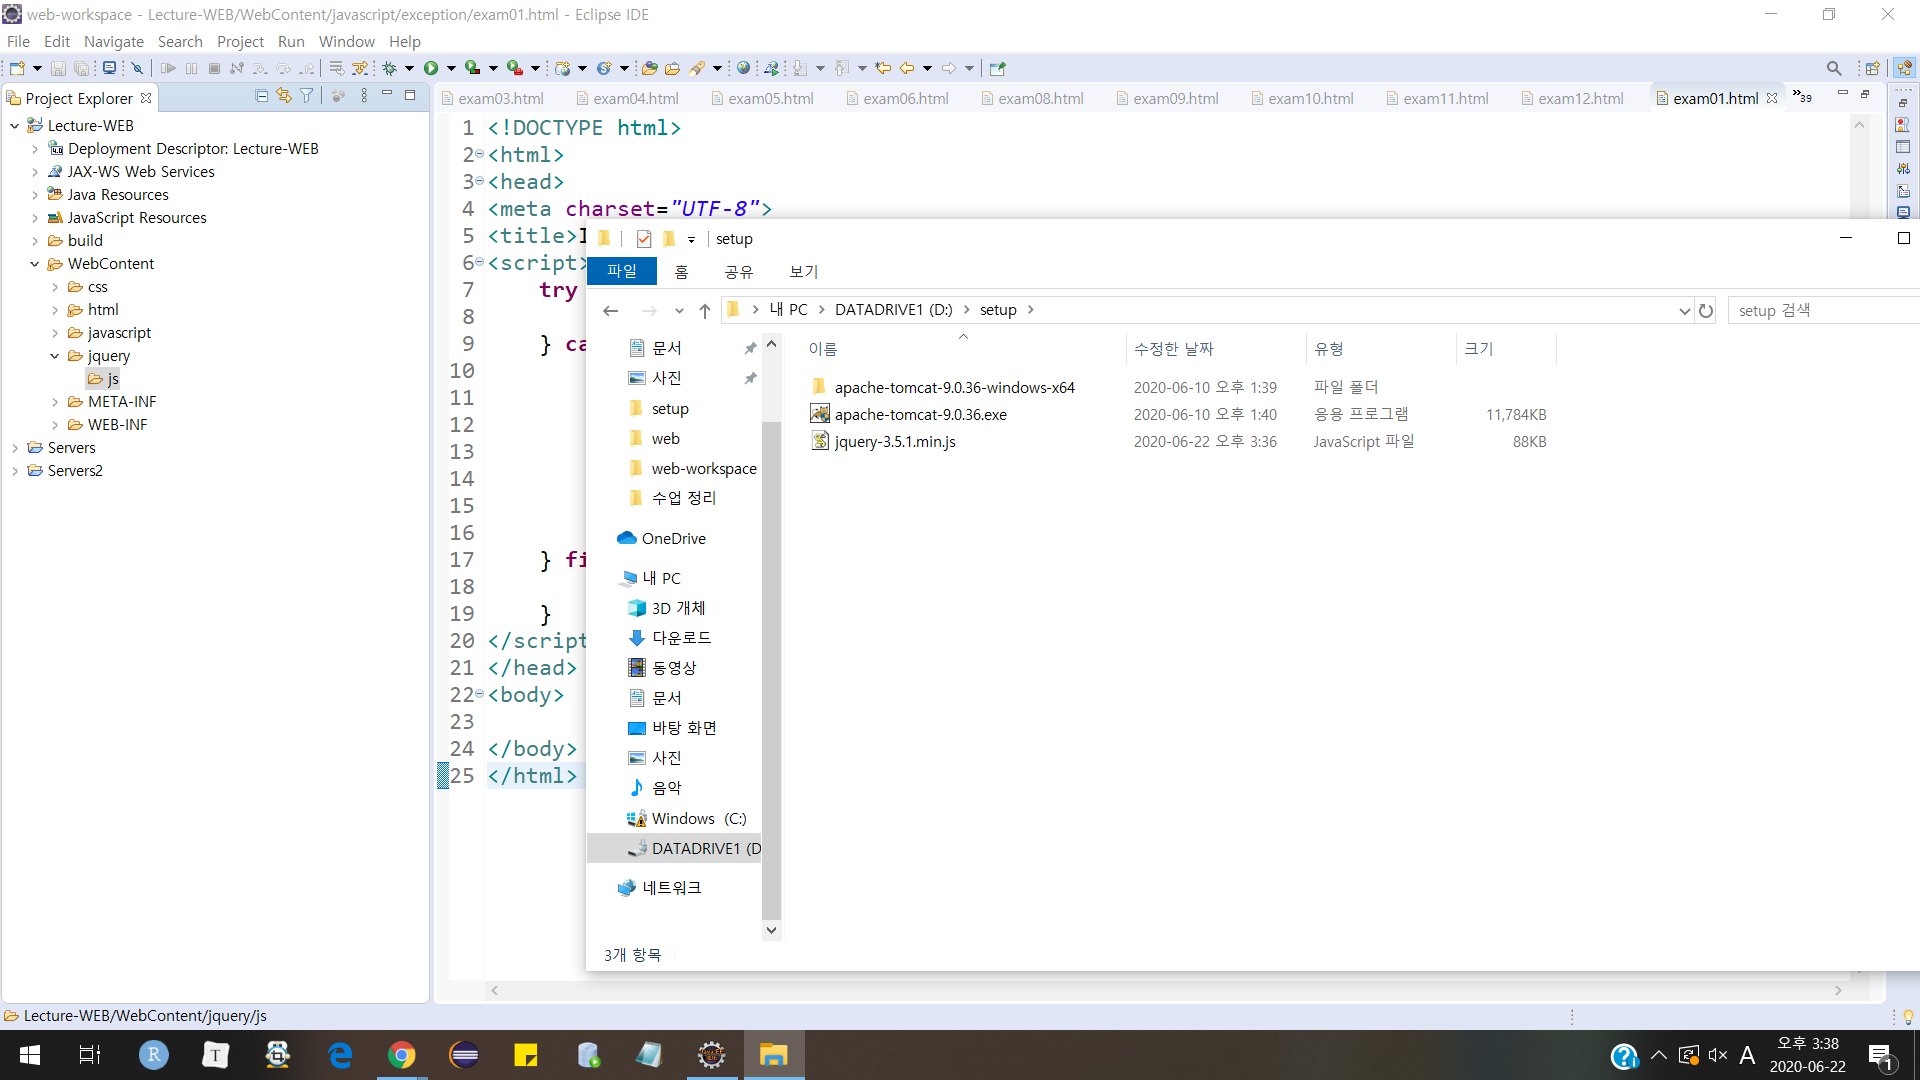Click DATADRIVE1 (D:) breadcrumb
1920x1080 pixels.
tap(893, 310)
